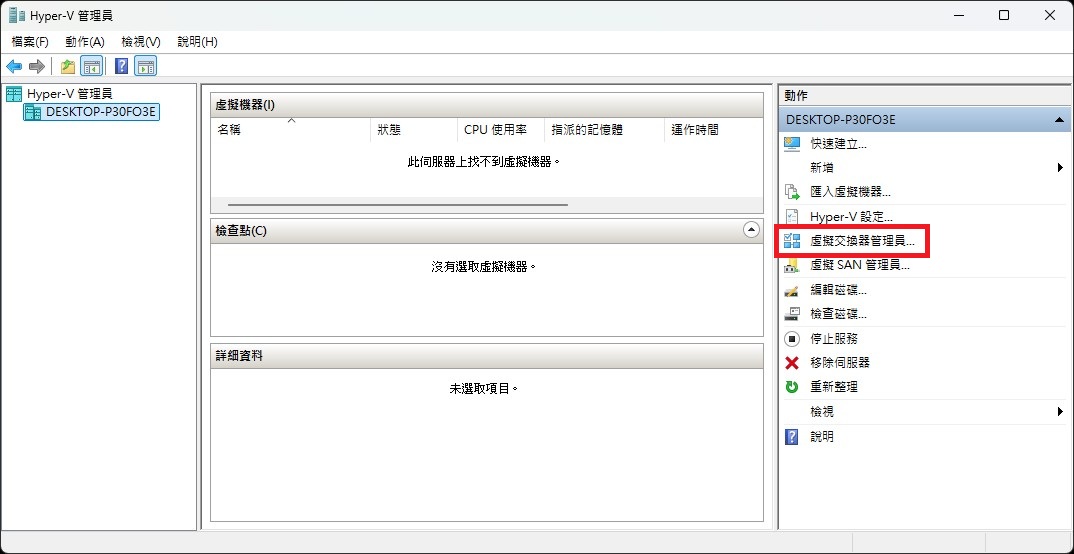Click the 未選取項目 message

484,388
